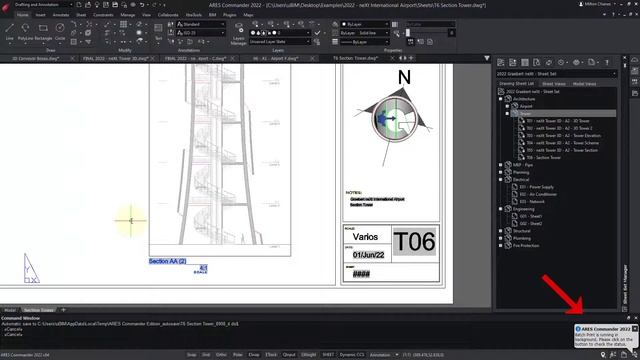
Task: Open the Insert ribbon tab
Action: point(40,15)
